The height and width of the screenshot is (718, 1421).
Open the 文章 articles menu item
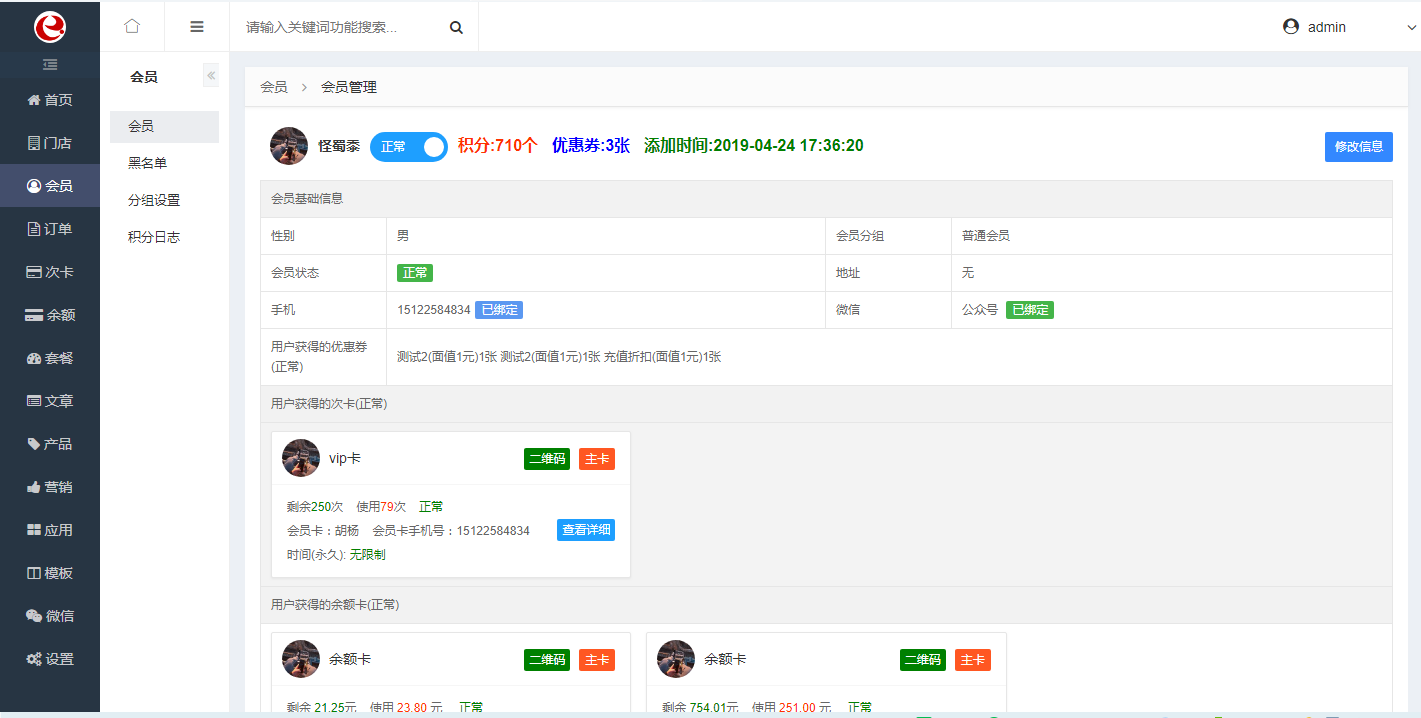point(50,401)
